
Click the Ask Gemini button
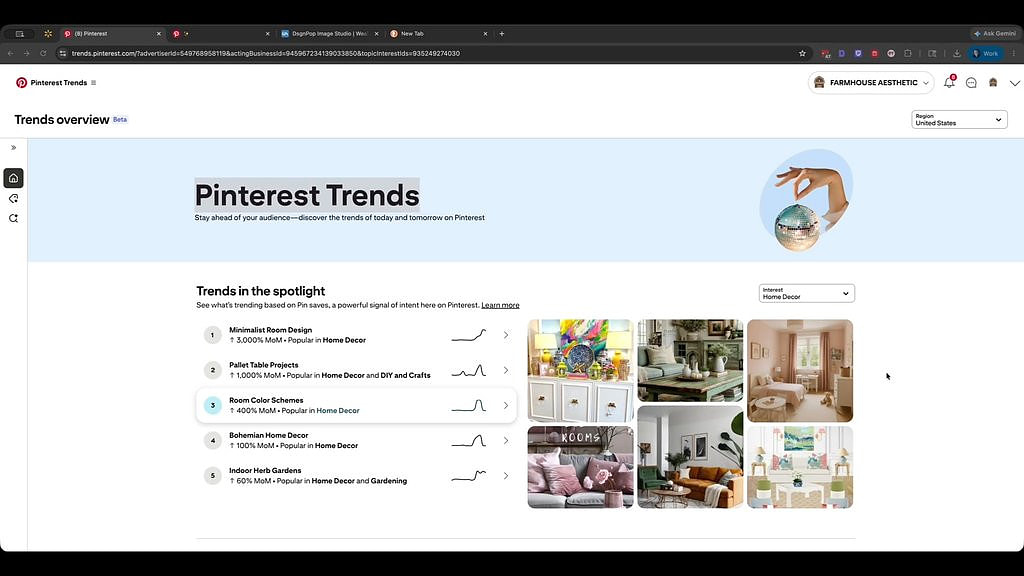(x=995, y=33)
